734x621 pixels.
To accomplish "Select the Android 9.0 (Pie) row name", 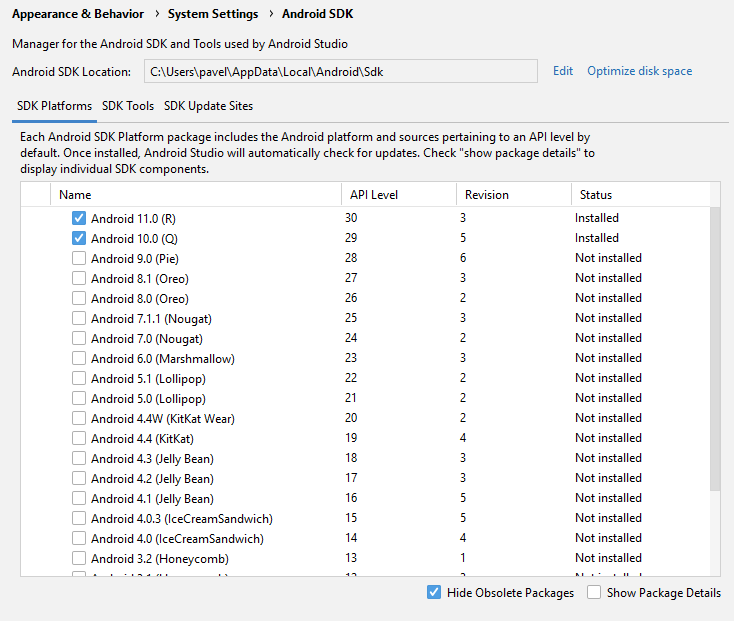I will click(x=135, y=259).
